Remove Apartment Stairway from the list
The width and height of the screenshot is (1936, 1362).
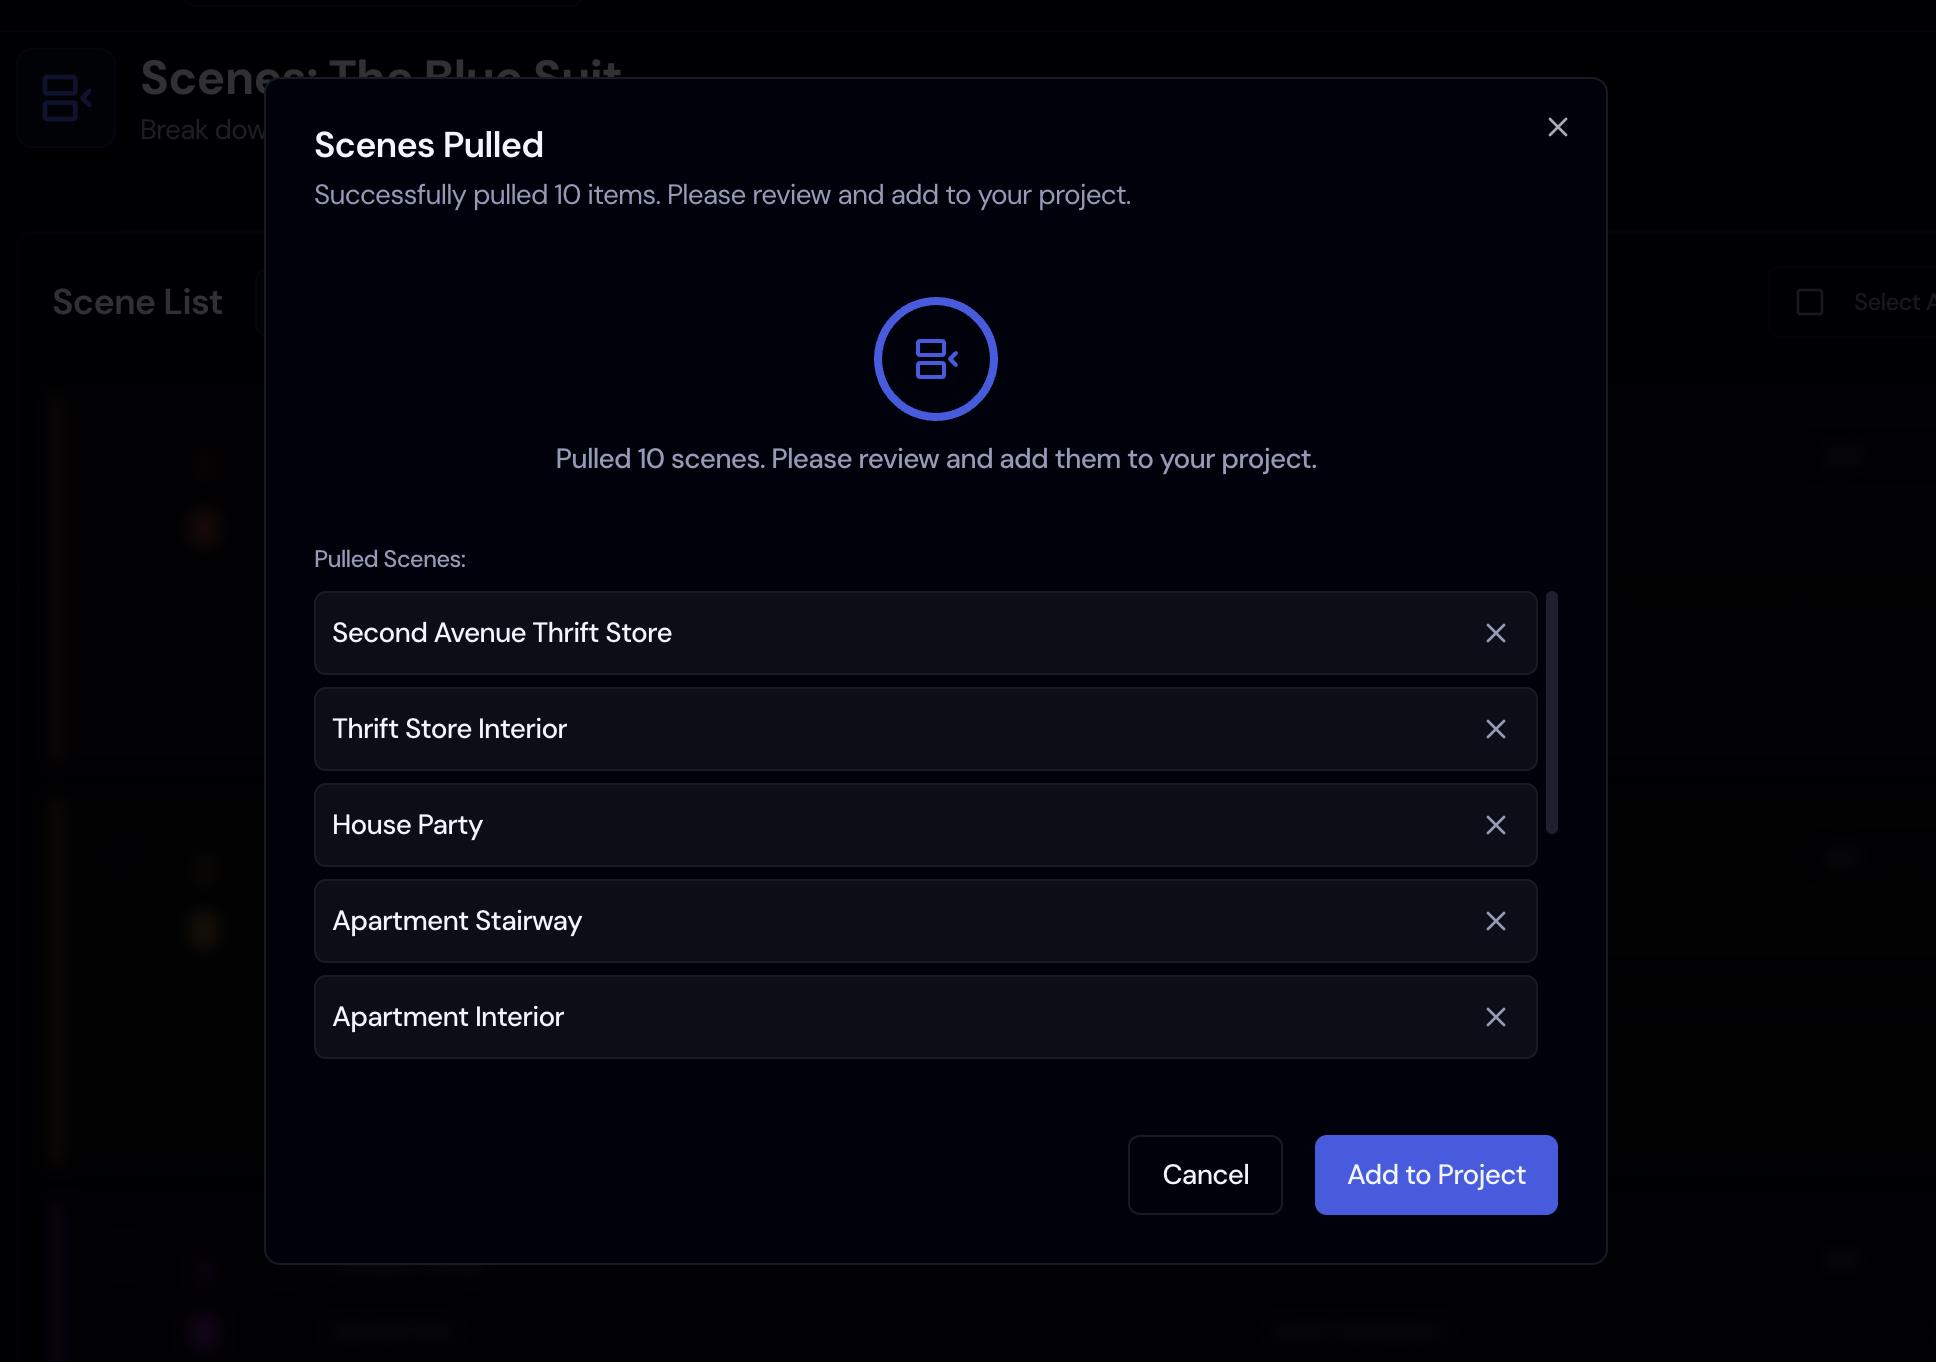1496,921
